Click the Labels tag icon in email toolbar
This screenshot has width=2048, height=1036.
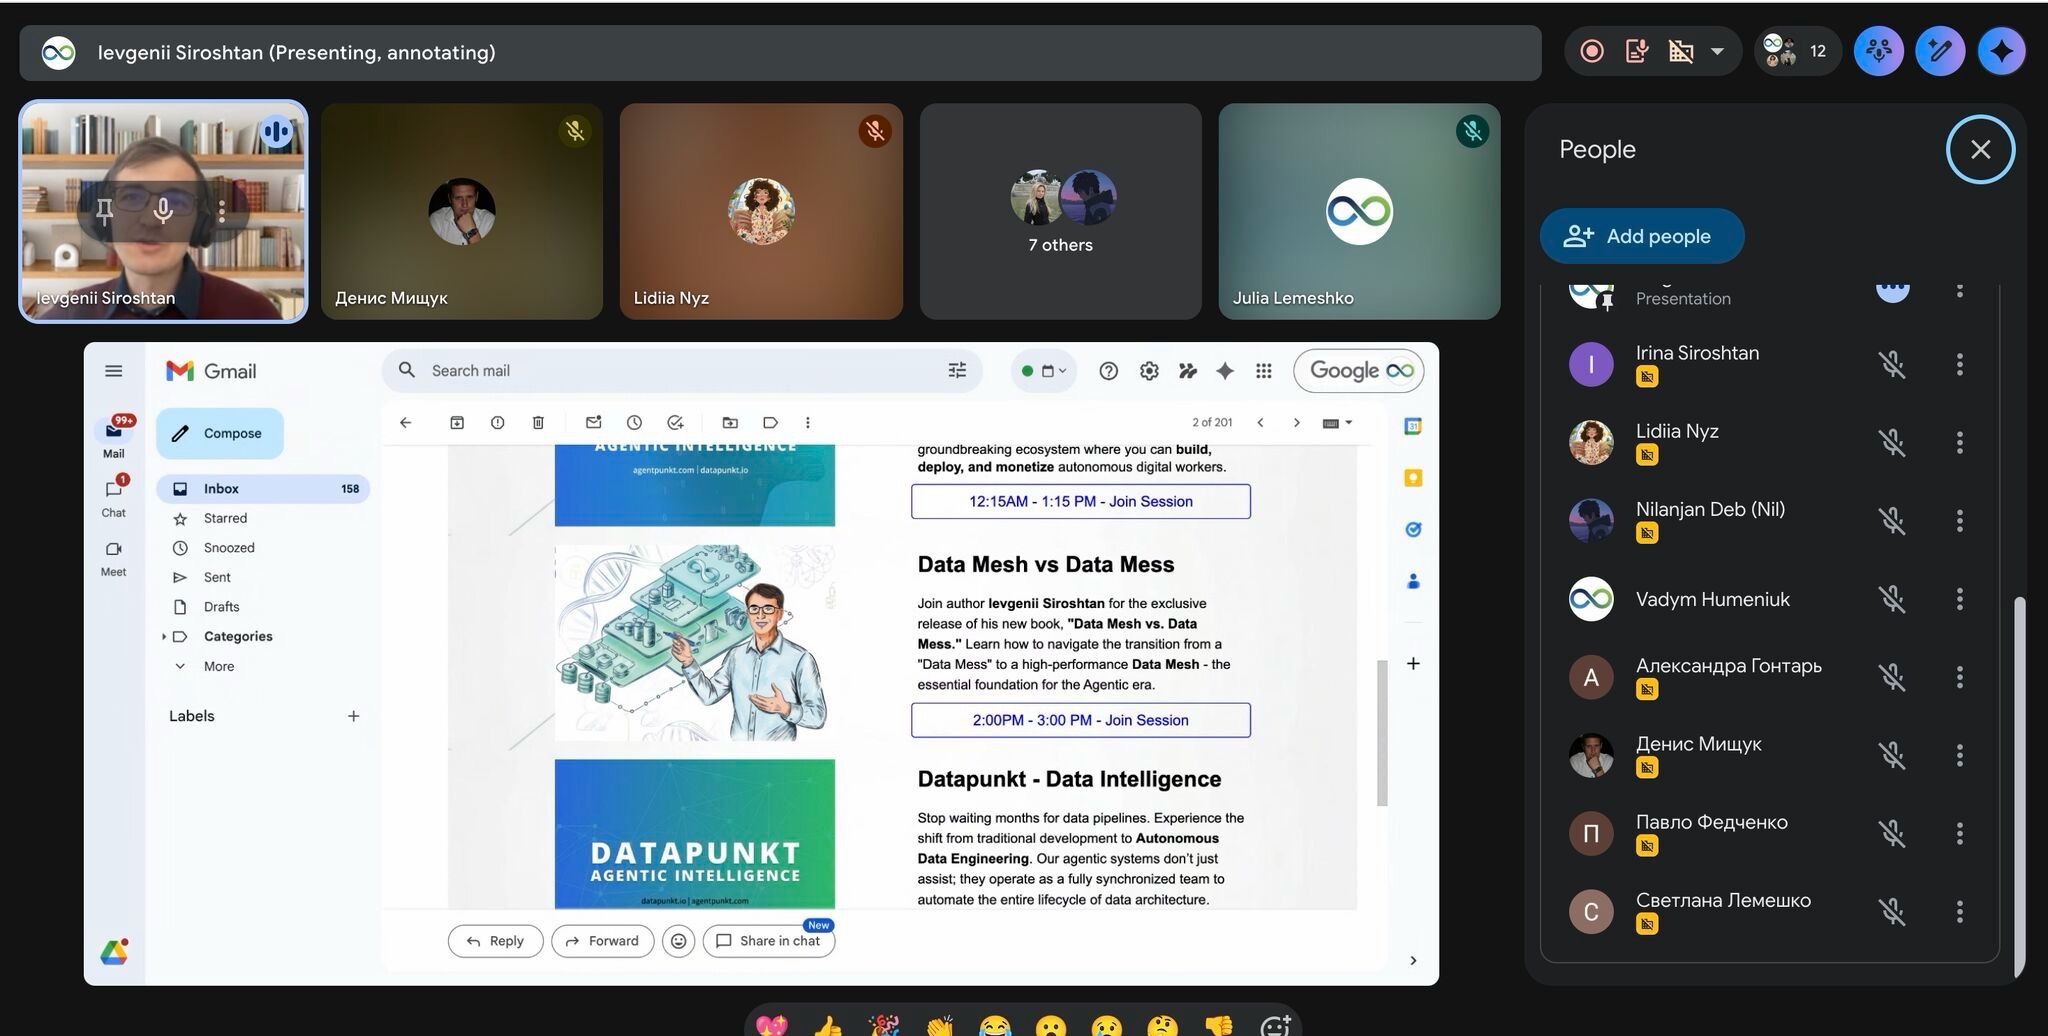[770, 423]
